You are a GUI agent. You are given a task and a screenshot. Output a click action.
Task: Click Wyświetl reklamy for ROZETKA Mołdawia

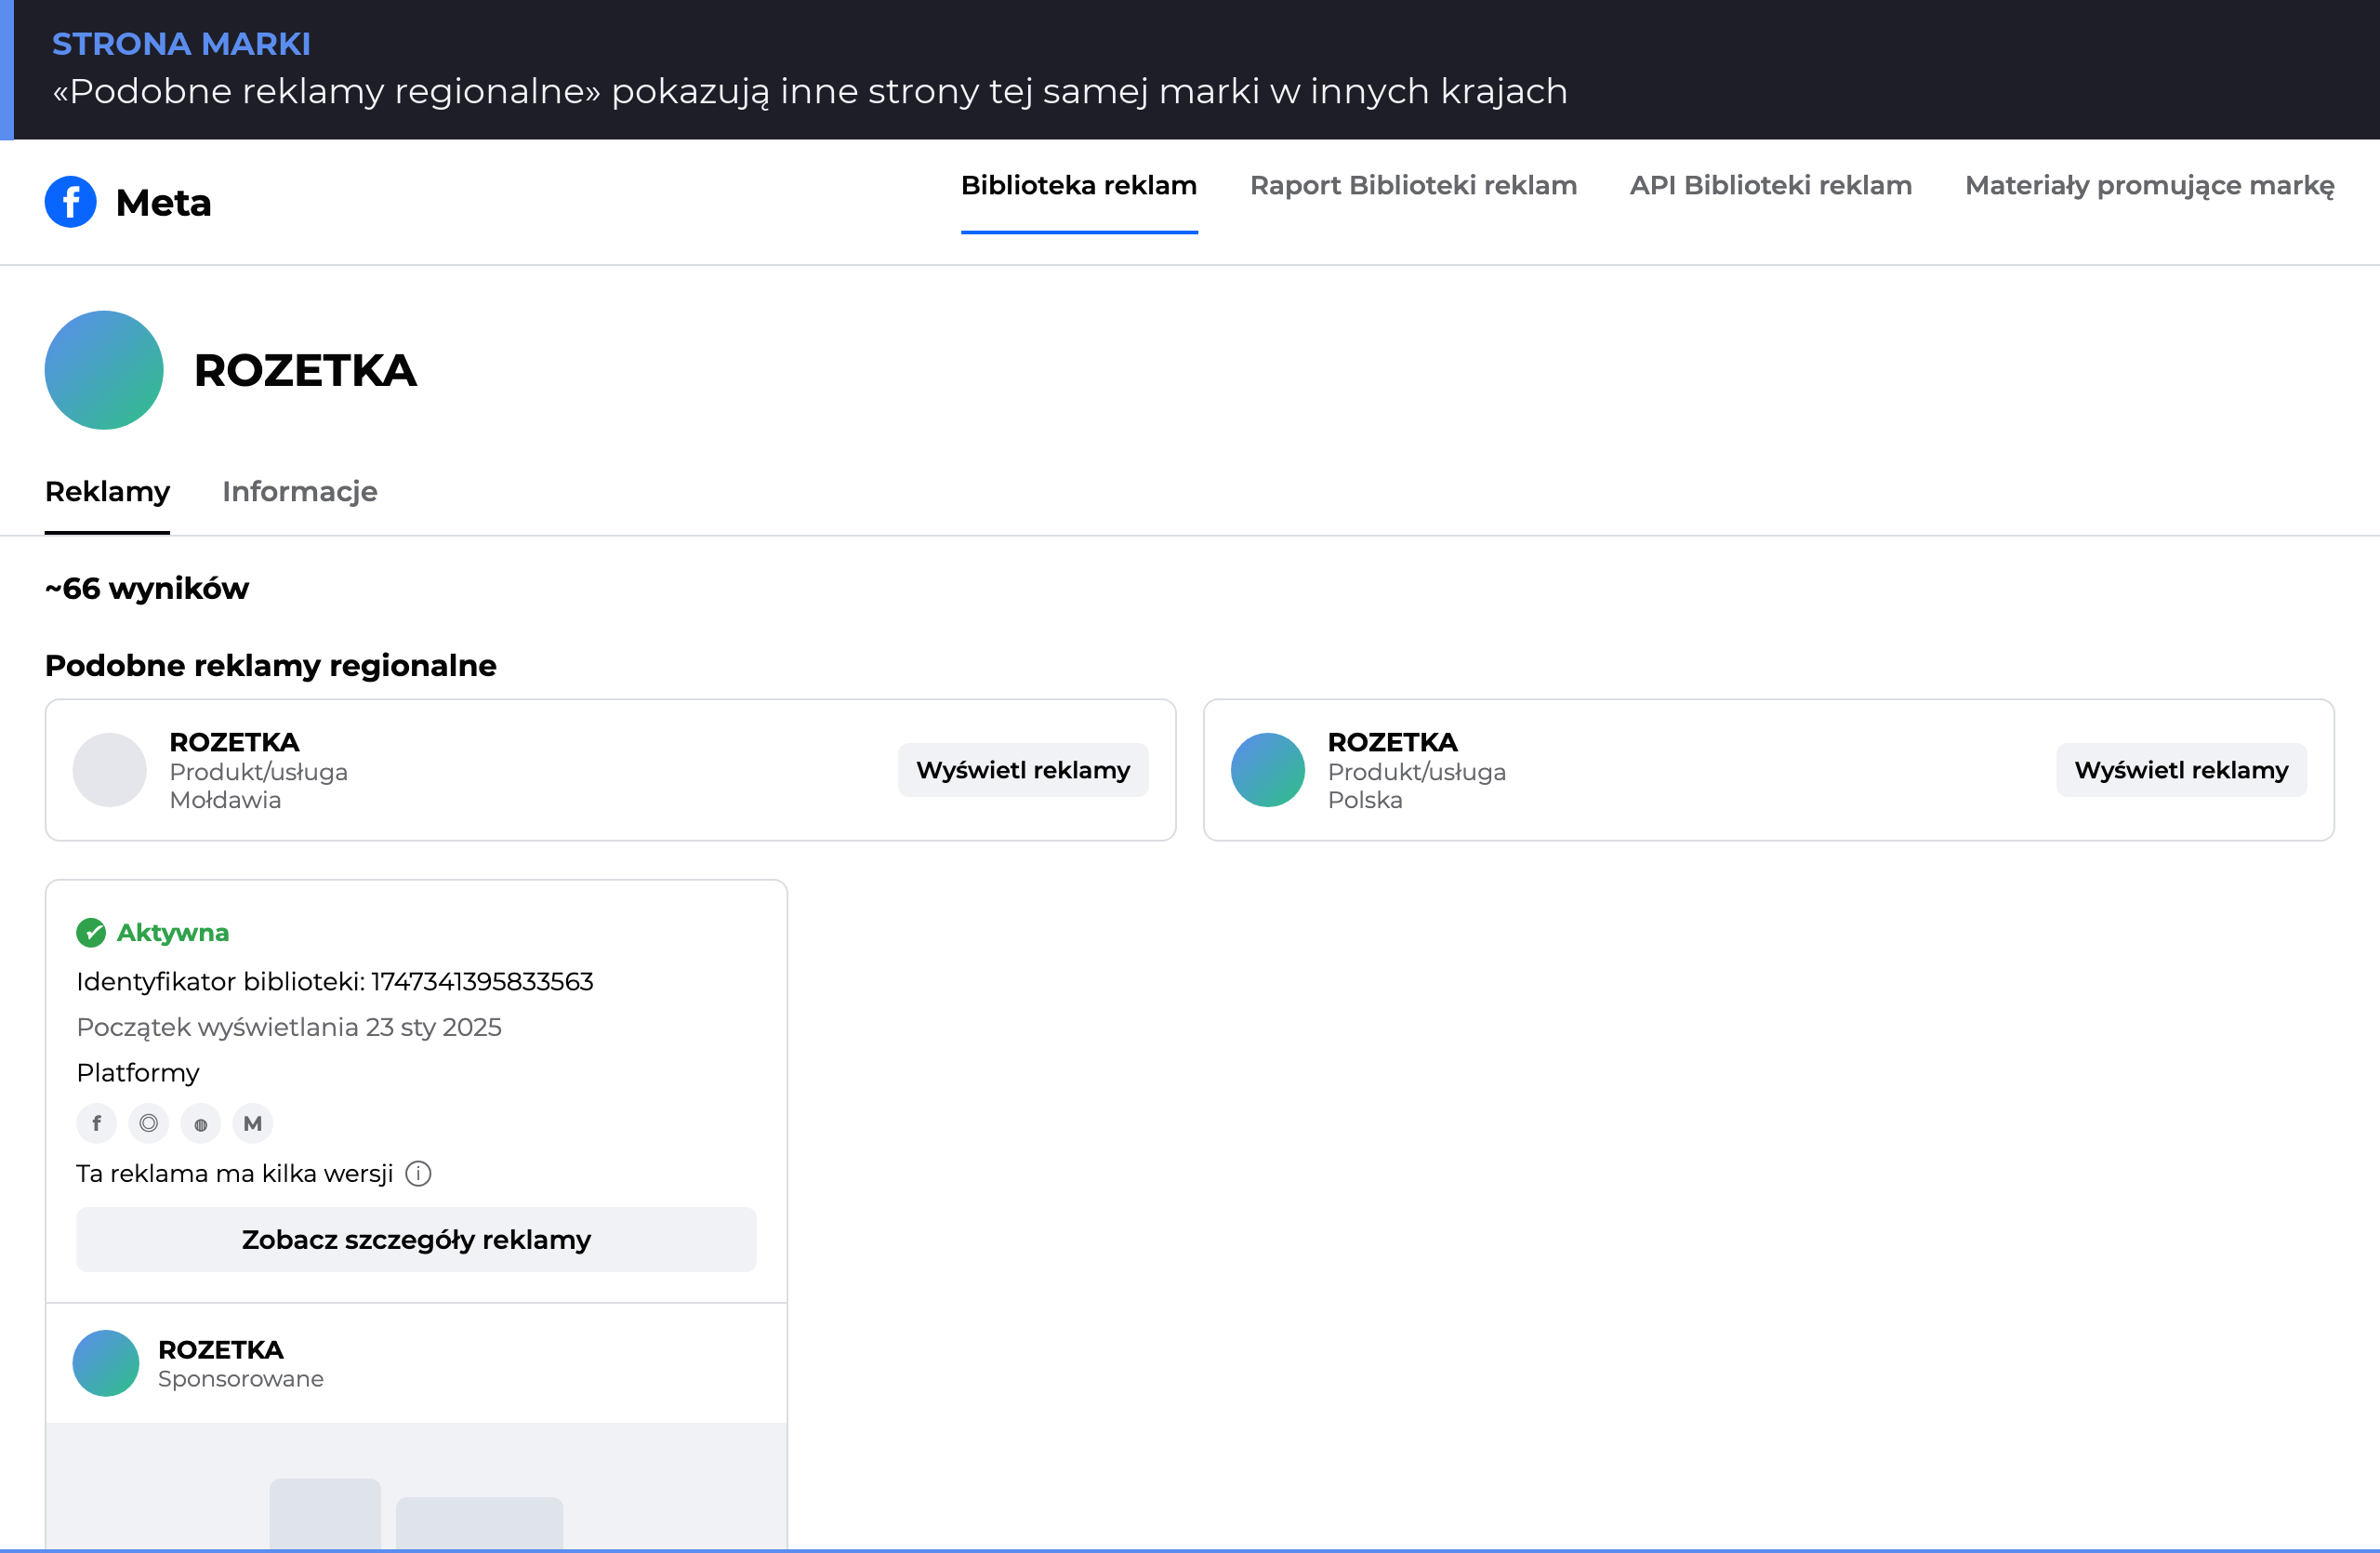click(1023, 770)
